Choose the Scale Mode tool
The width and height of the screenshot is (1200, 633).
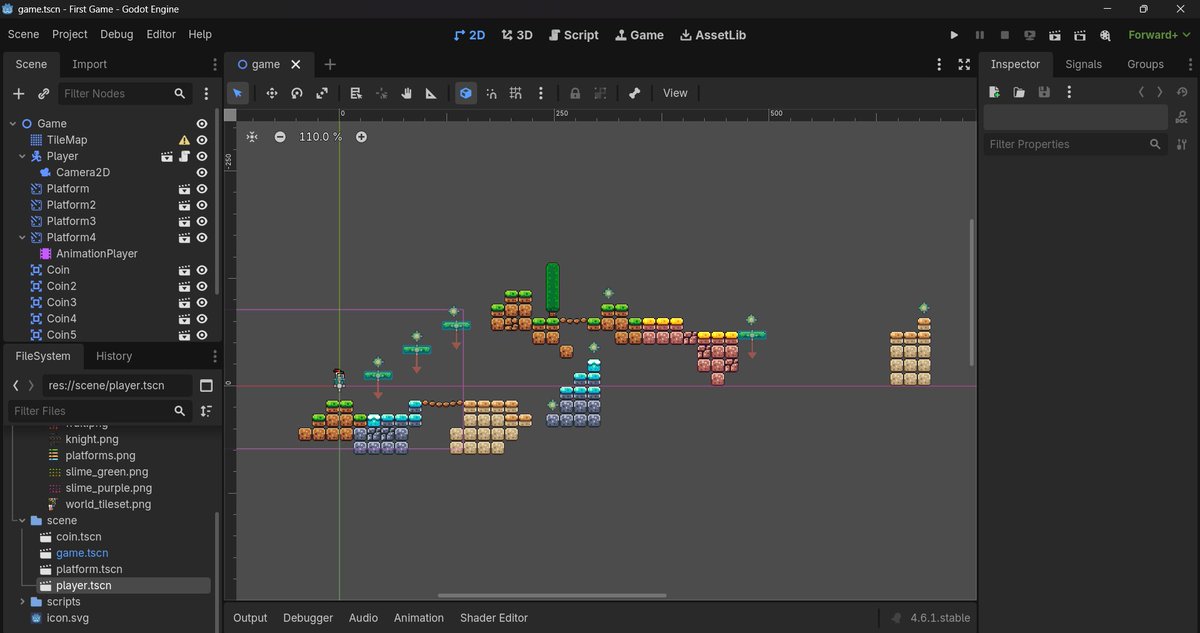coord(322,93)
